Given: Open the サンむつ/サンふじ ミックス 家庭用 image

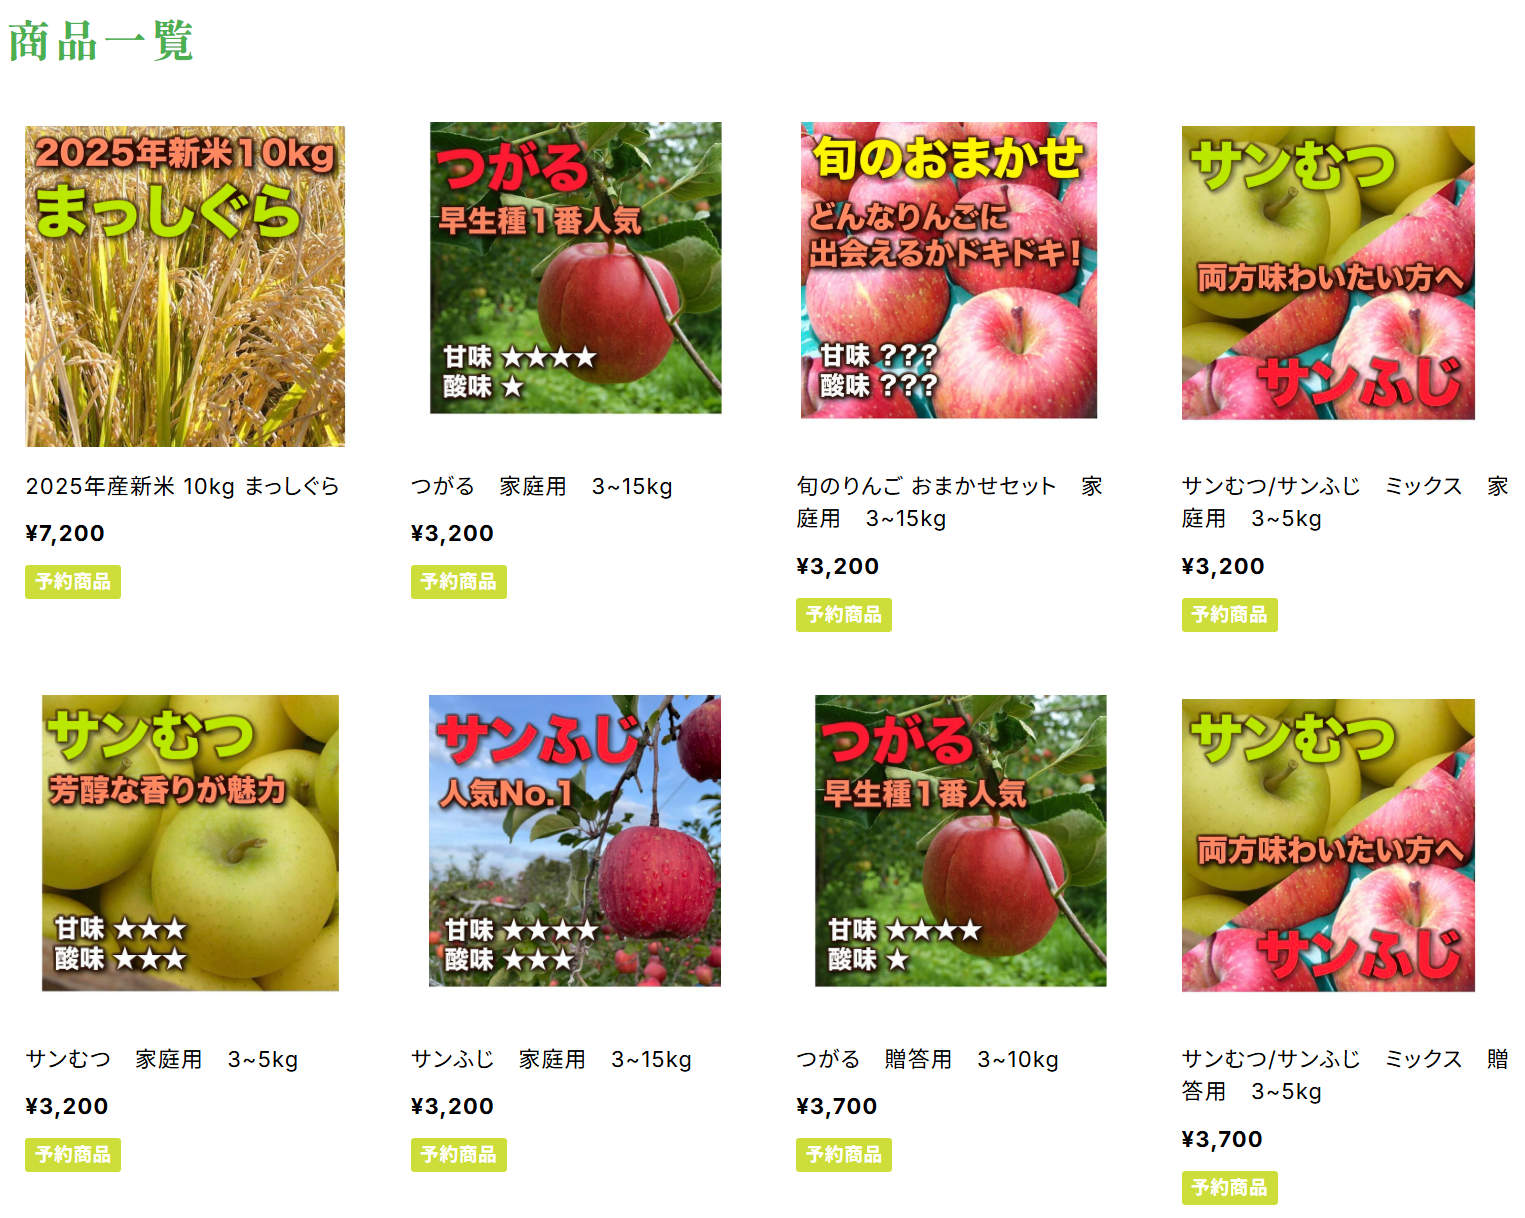Looking at the screenshot, I should click(x=1328, y=273).
